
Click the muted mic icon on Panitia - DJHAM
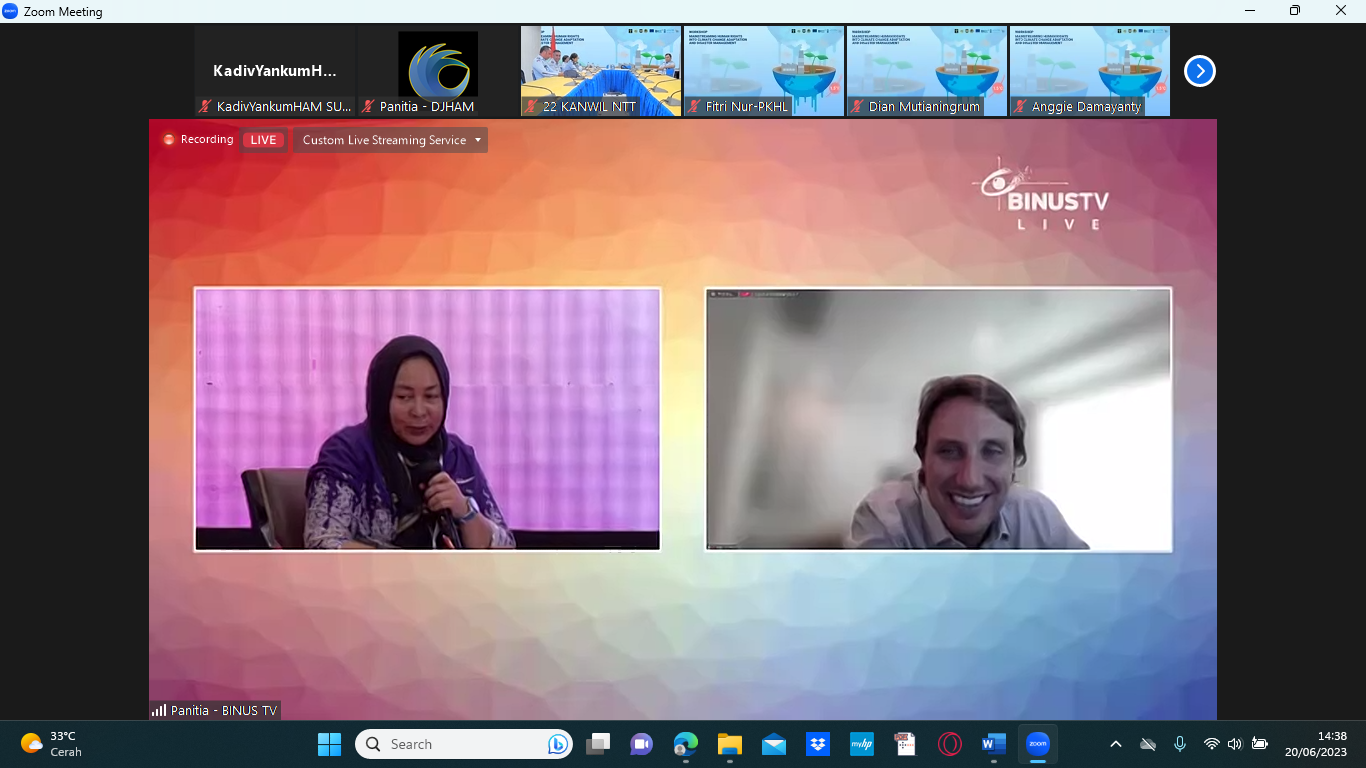point(369,106)
